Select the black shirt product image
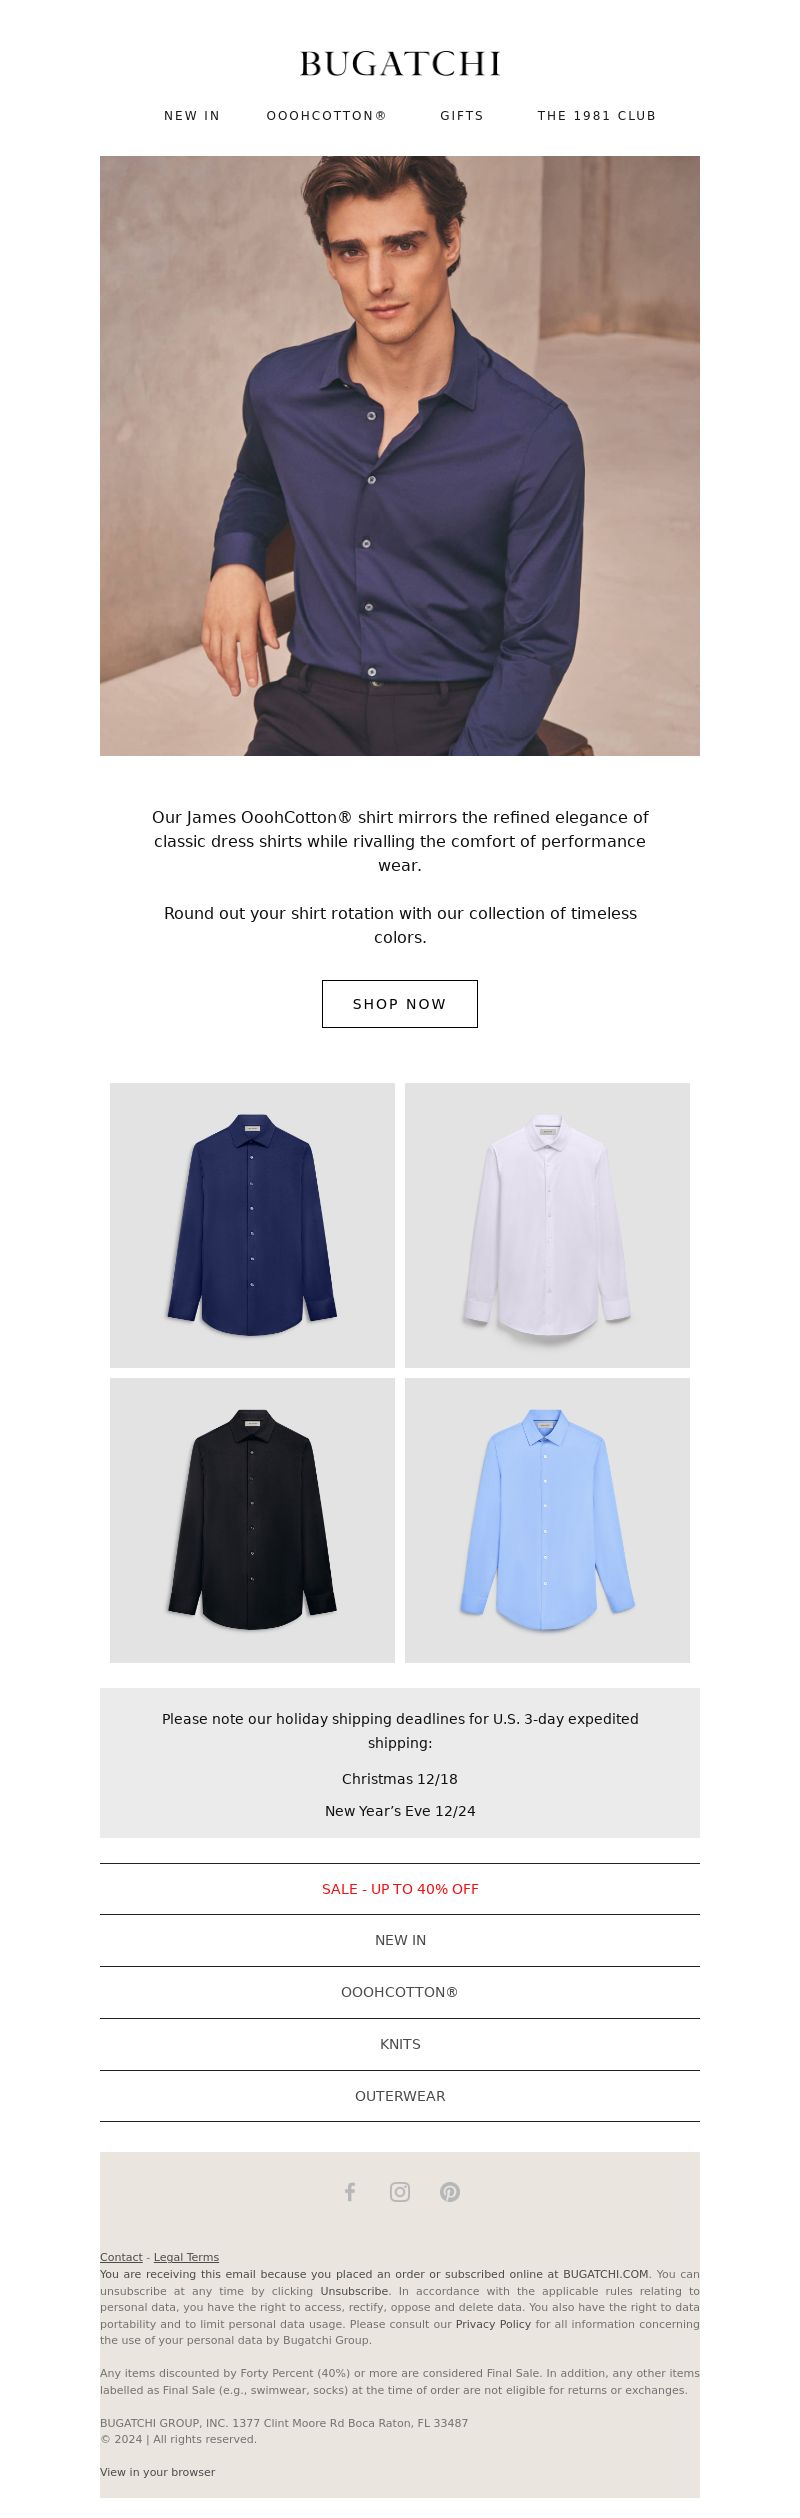 [252, 1520]
